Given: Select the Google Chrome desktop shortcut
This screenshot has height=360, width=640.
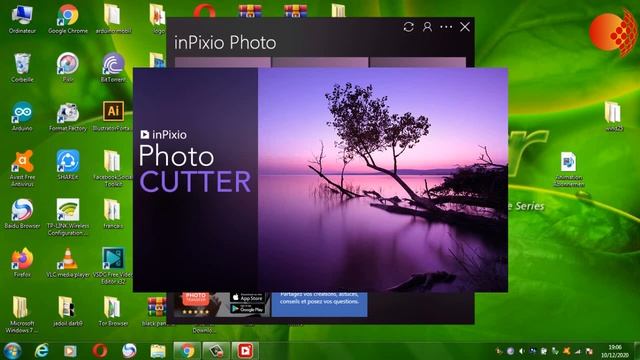Looking at the screenshot, I should (68, 19).
